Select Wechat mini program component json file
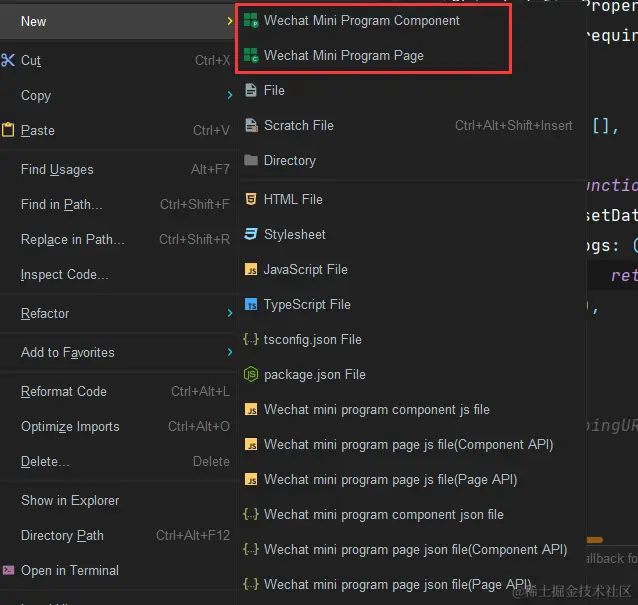The width and height of the screenshot is (638, 605). point(412,514)
